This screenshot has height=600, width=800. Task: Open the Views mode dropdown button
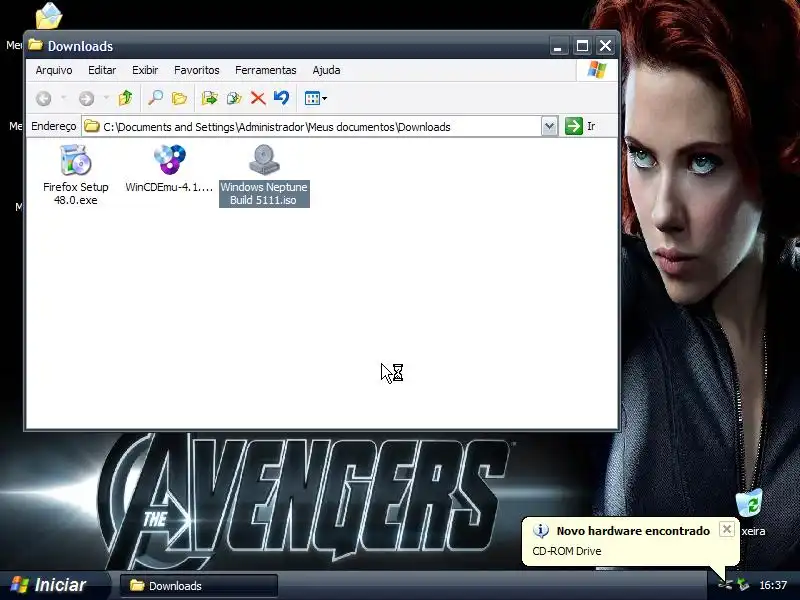(315, 98)
